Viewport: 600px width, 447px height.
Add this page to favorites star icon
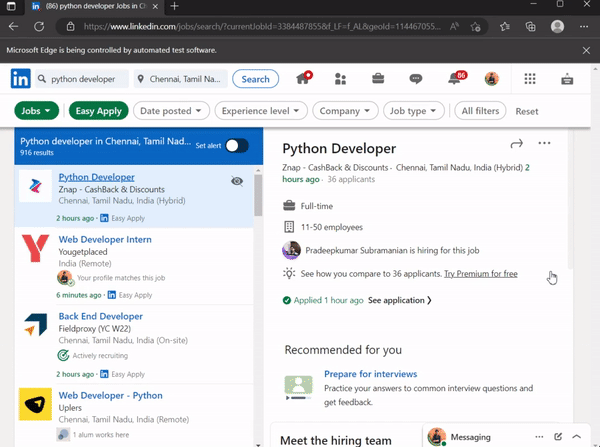[476, 26]
